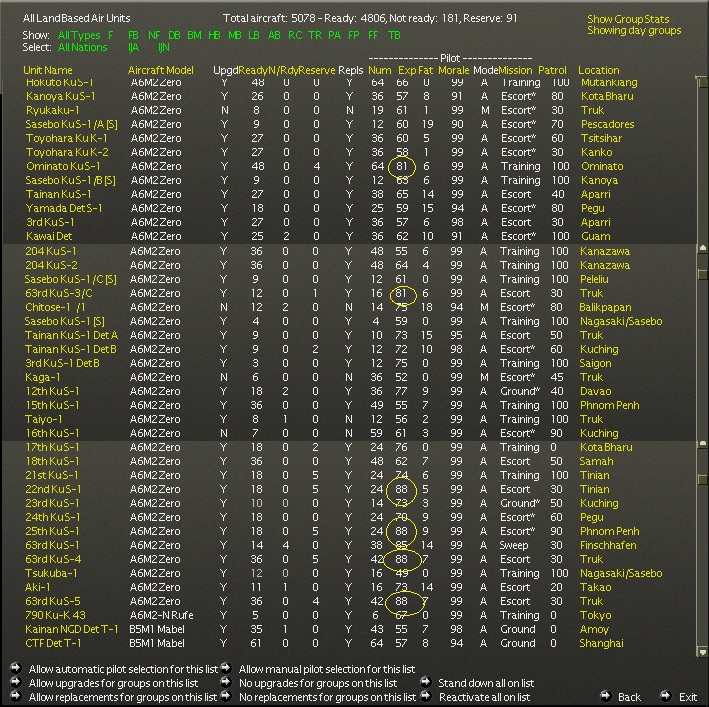The width and height of the screenshot is (709, 707).
Task: Go to location Balikpapan
Action: (x=605, y=307)
